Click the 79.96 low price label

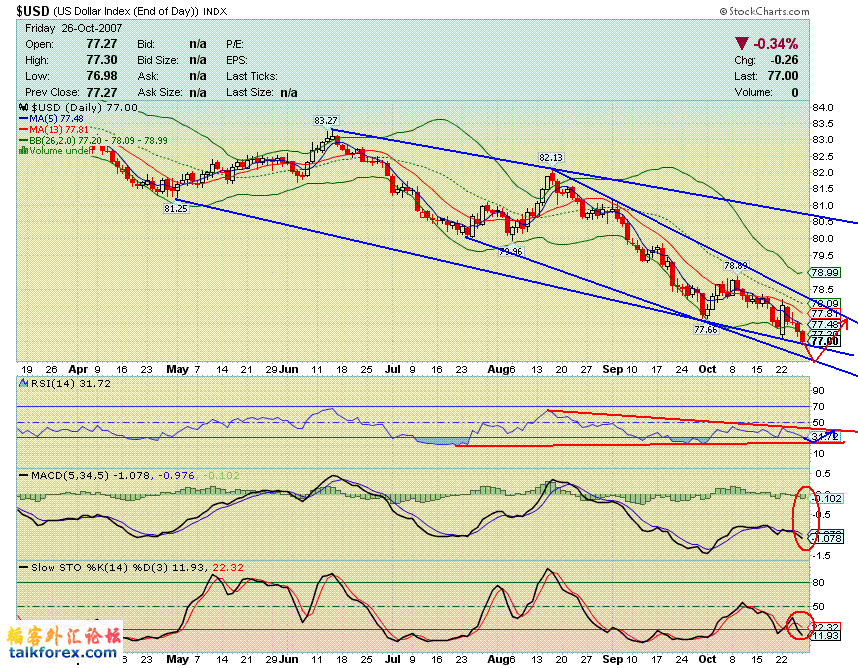tap(511, 252)
